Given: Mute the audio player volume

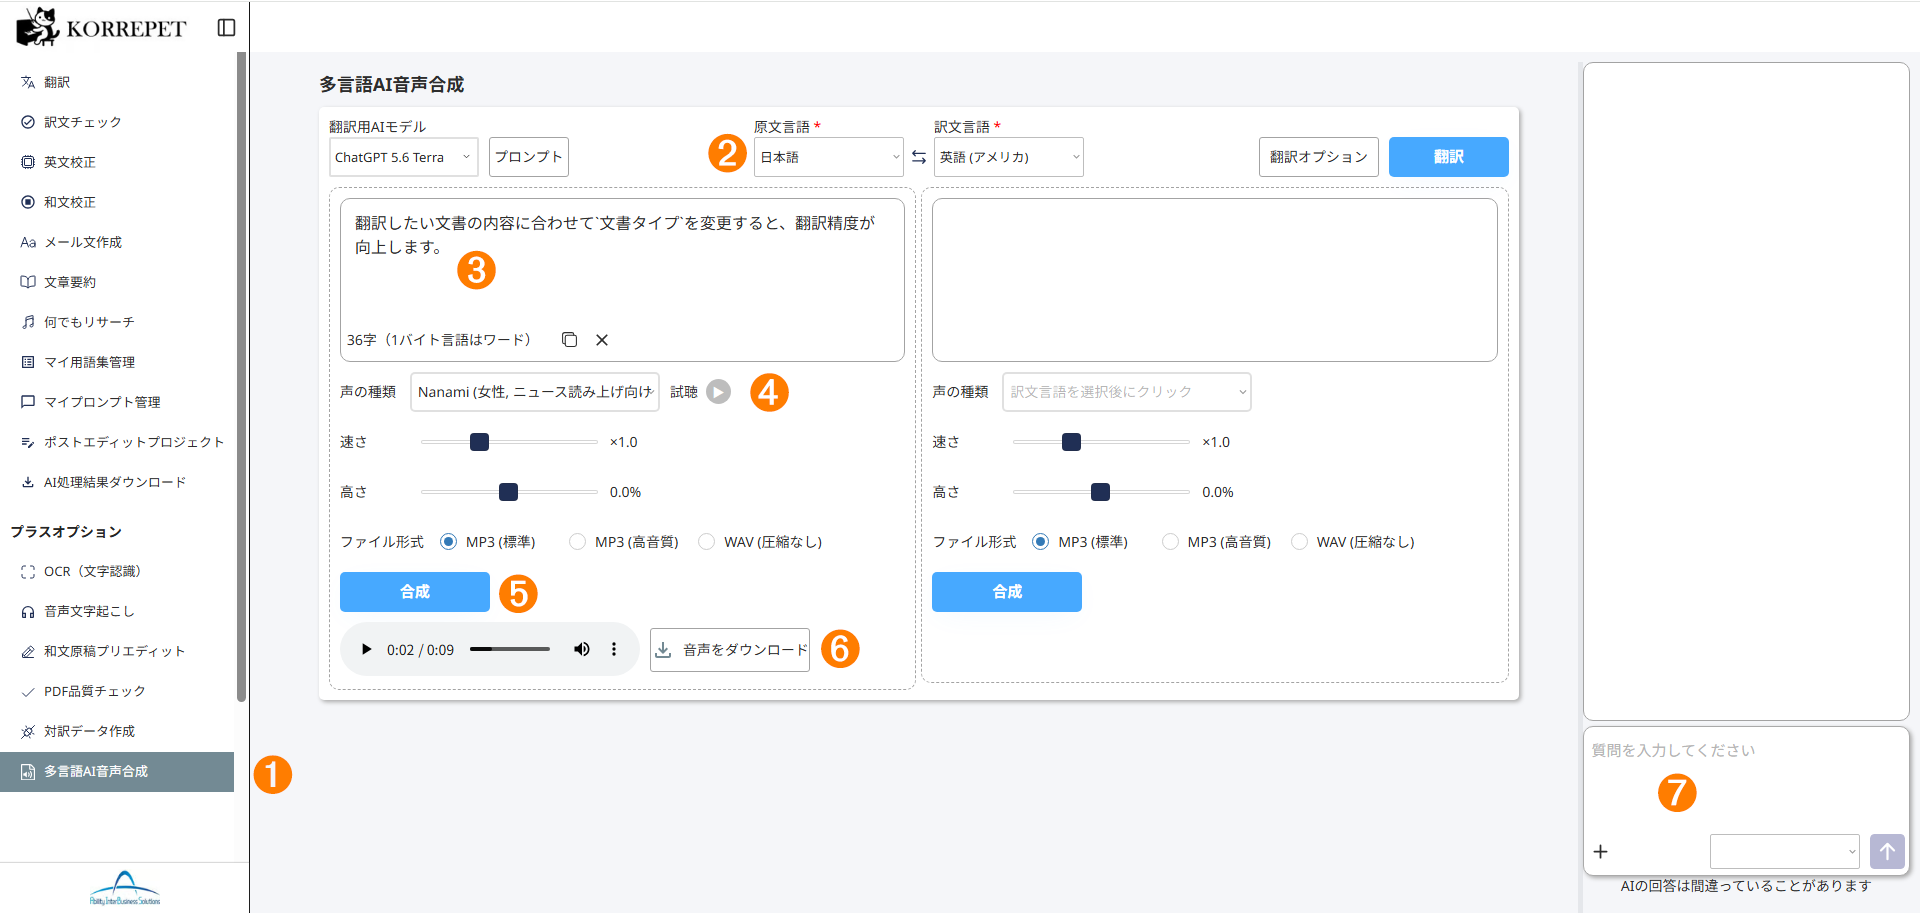Looking at the screenshot, I should pyautogui.click(x=581, y=650).
